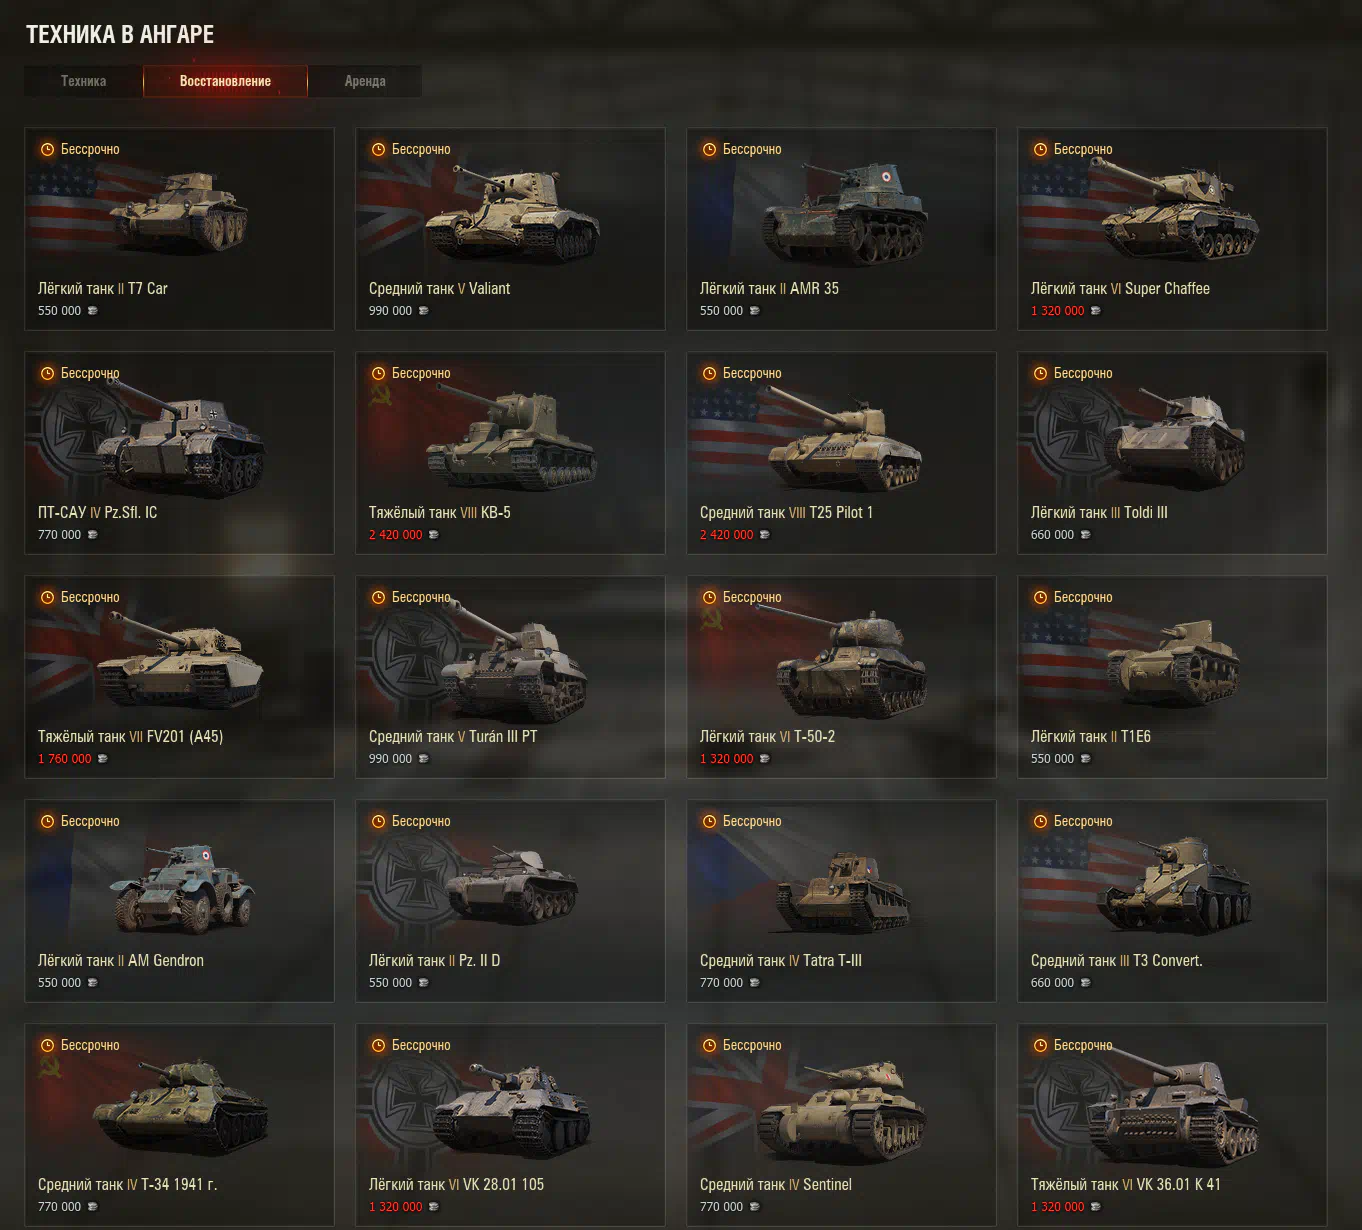Click credits icon beside VK 36.01 K 41 price
The width and height of the screenshot is (1362, 1230).
[x=1095, y=1207]
